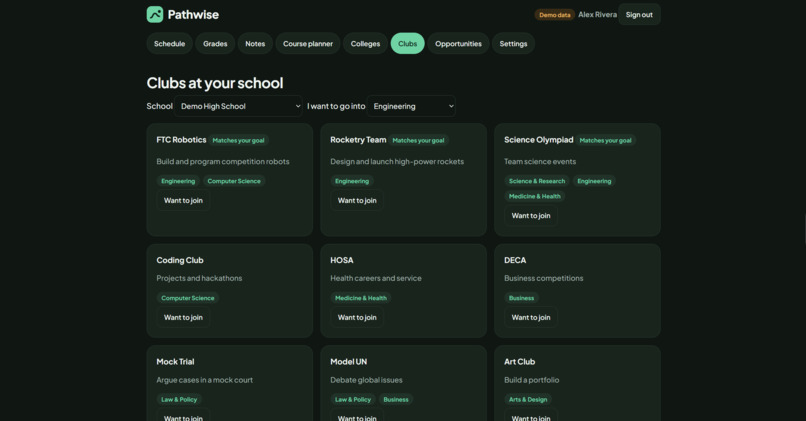
Task: Click 'Debate global issues' description
Action: pos(366,380)
